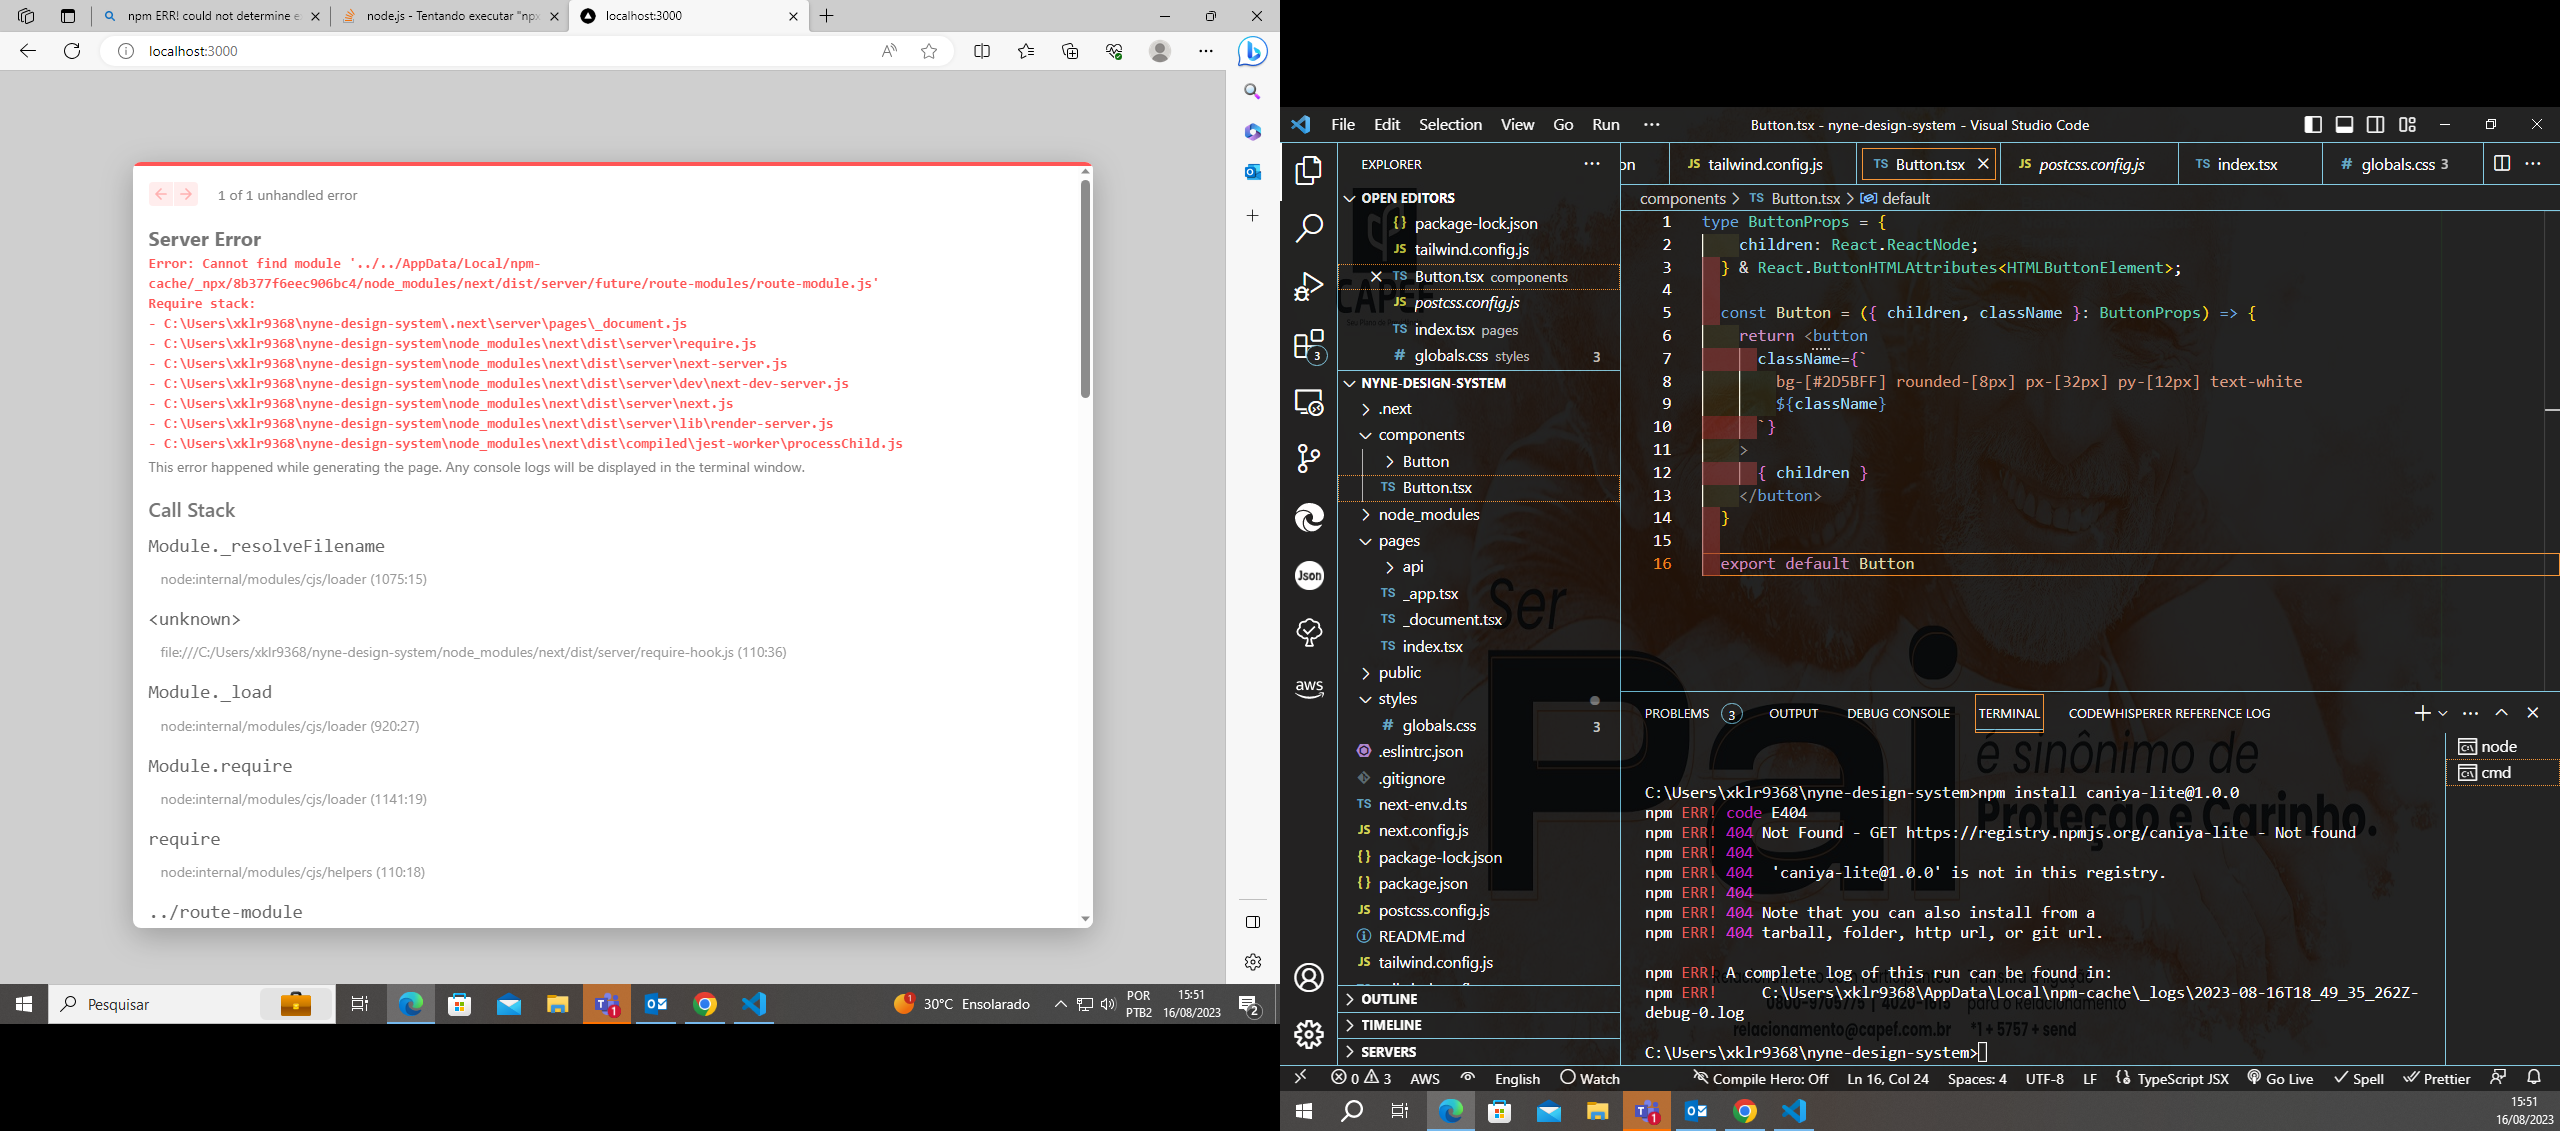The height and width of the screenshot is (1131, 2560).
Task: Open notifications bell in VS Code status bar
Action: (x=2533, y=1078)
